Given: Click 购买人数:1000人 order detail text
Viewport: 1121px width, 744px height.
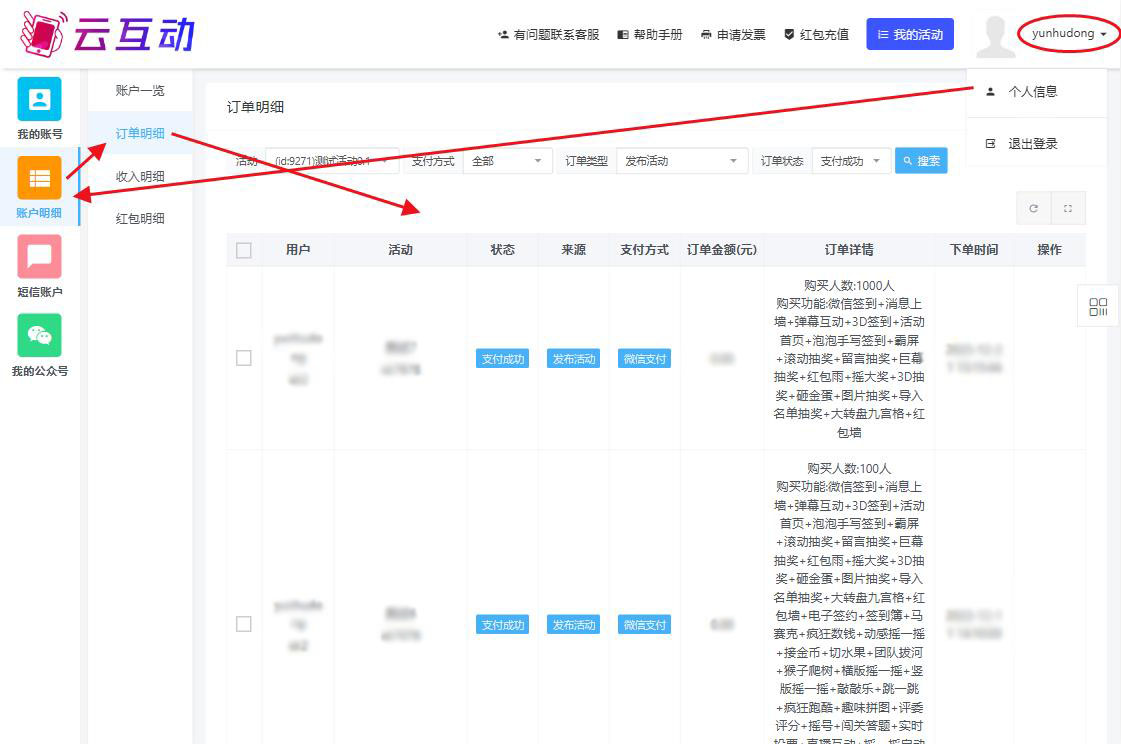Looking at the screenshot, I should pyautogui.click(x=849, y=285).
